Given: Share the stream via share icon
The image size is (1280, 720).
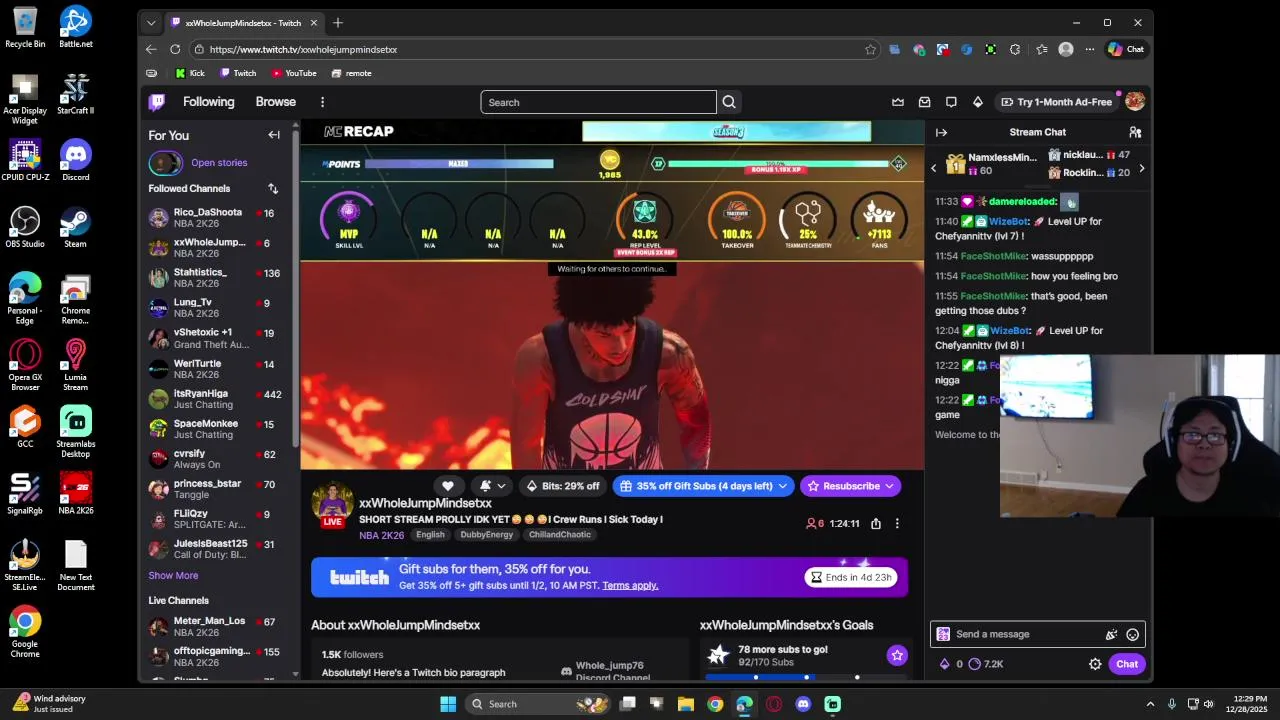Looking at the screenshot, I should (876, 523).
